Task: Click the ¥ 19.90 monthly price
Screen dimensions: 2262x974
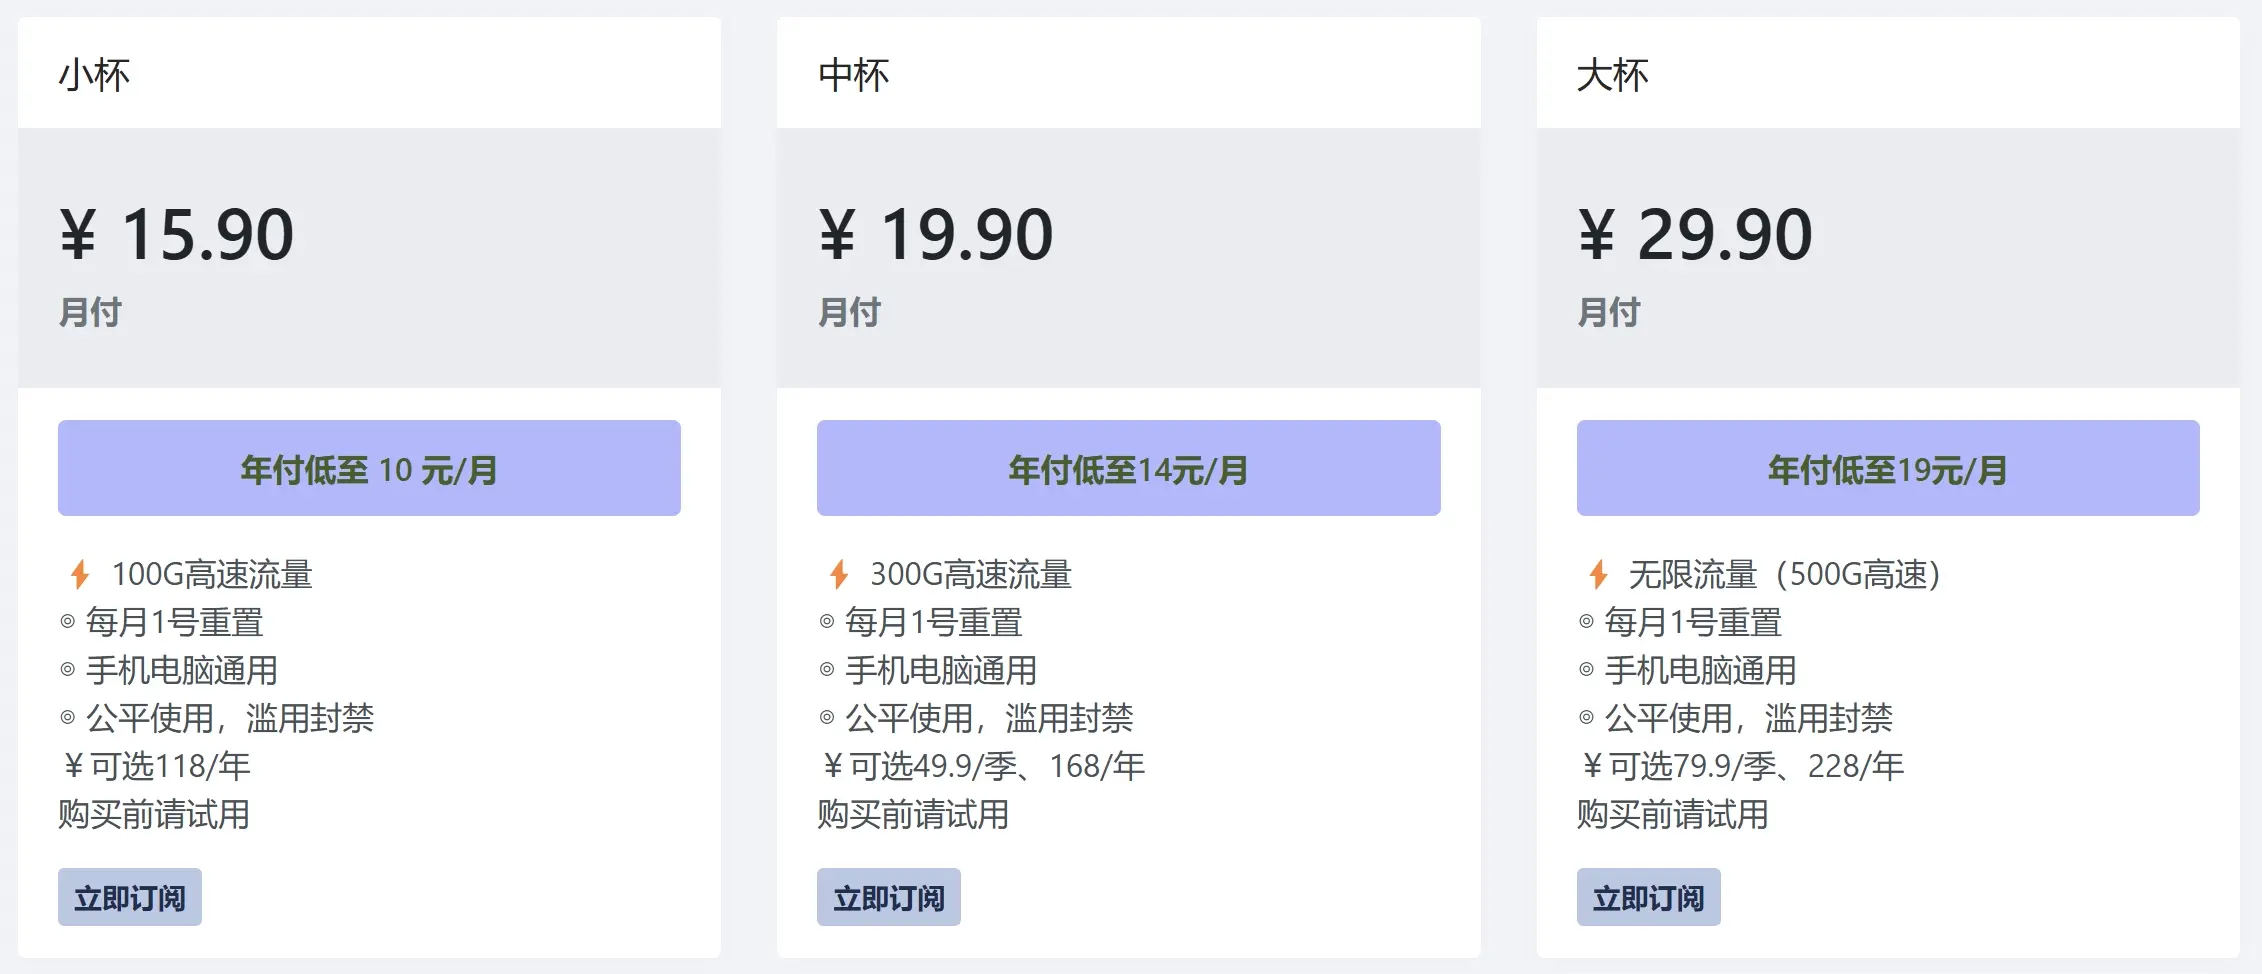Action: pyautogui.click(x=936, y=235)
